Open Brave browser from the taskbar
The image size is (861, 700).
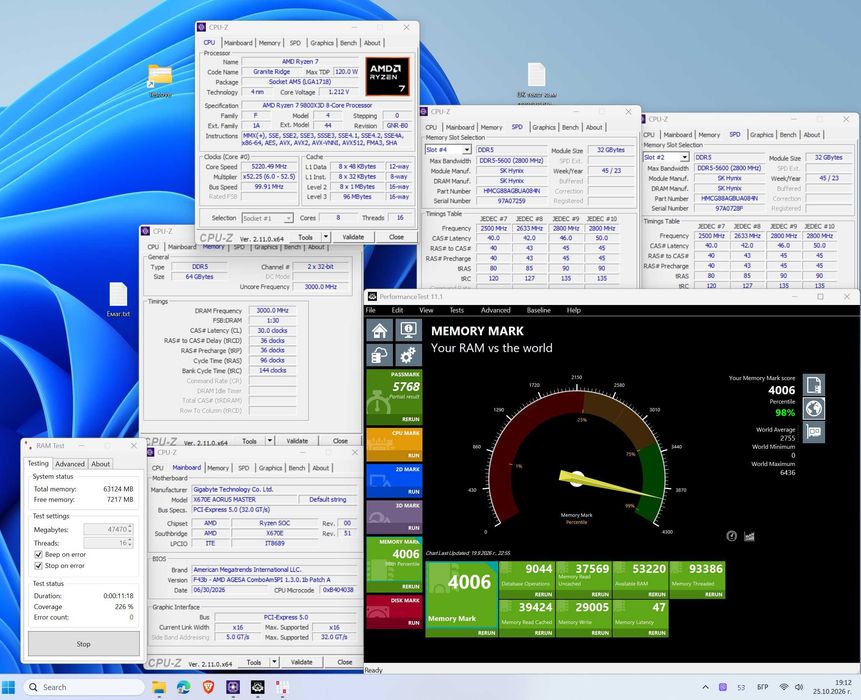[x=209, y=687]
